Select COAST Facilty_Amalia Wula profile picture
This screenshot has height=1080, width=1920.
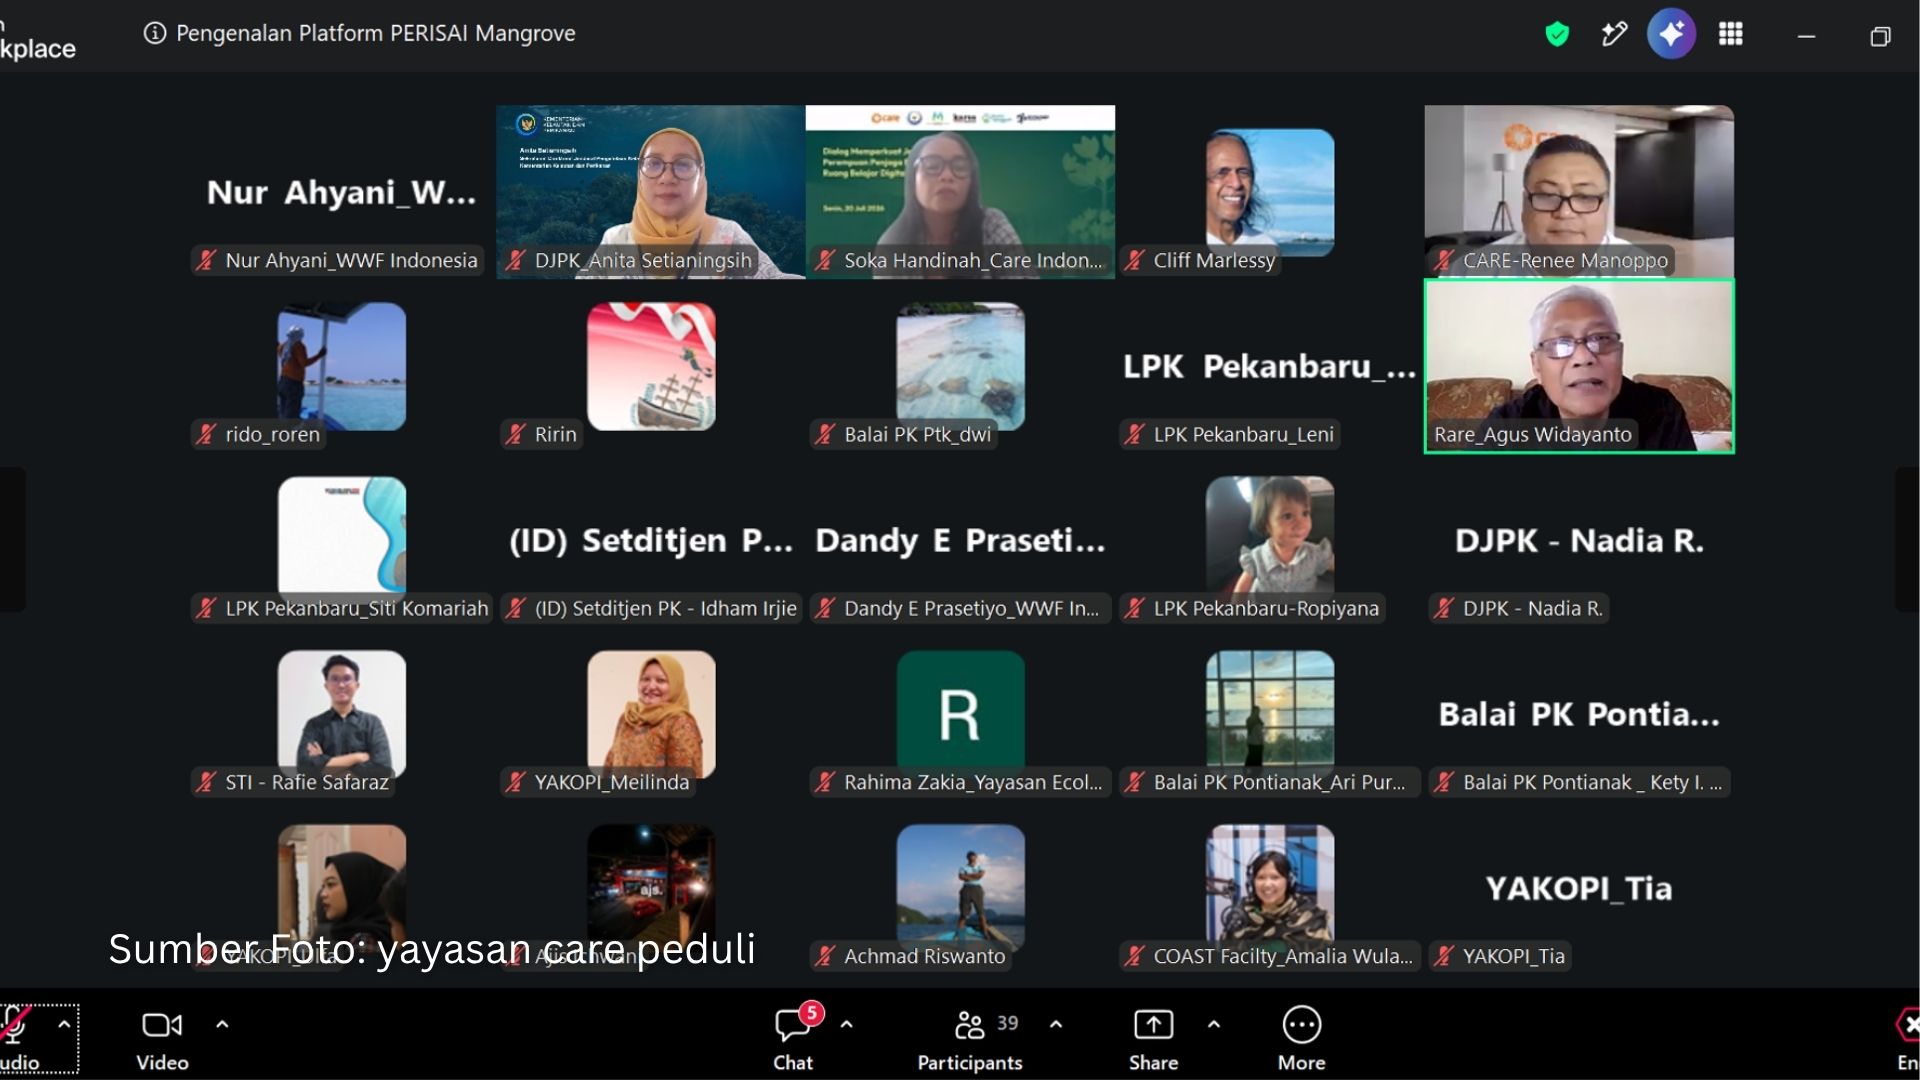[x=1270, y=888]
